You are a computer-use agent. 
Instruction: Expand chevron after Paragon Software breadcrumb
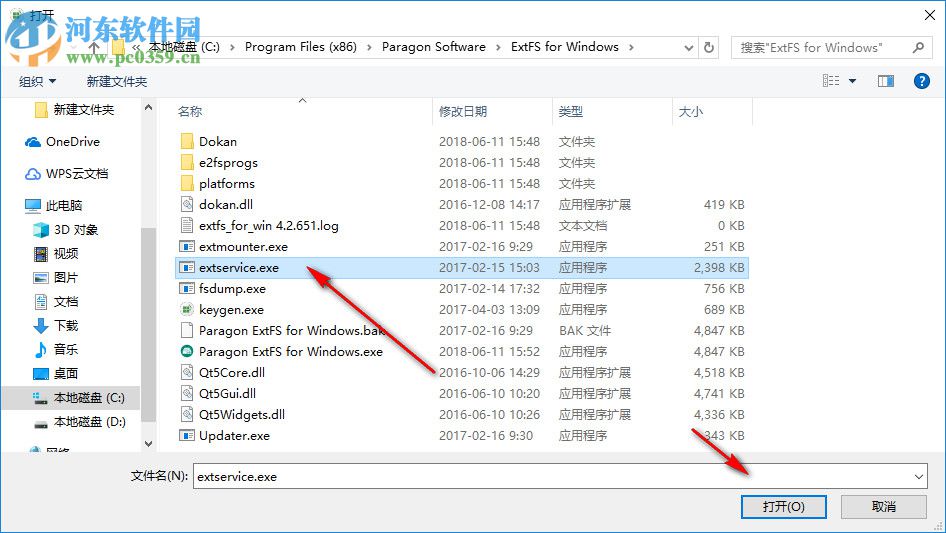point(498,47)
